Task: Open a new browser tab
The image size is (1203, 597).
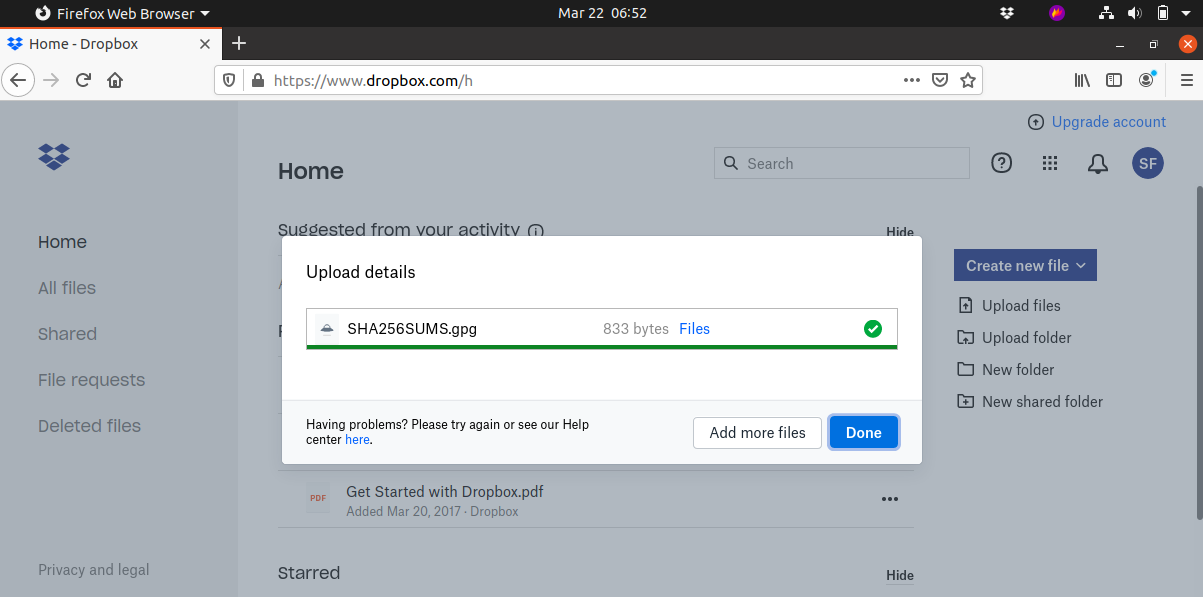Action: point(239,43)
